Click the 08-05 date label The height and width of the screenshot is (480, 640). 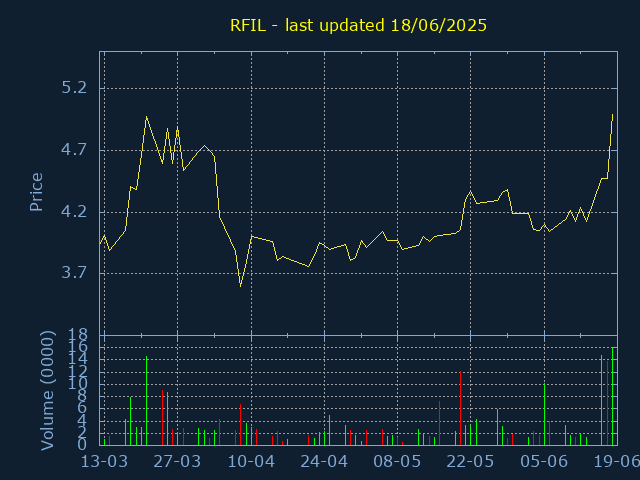click(397, 462)
